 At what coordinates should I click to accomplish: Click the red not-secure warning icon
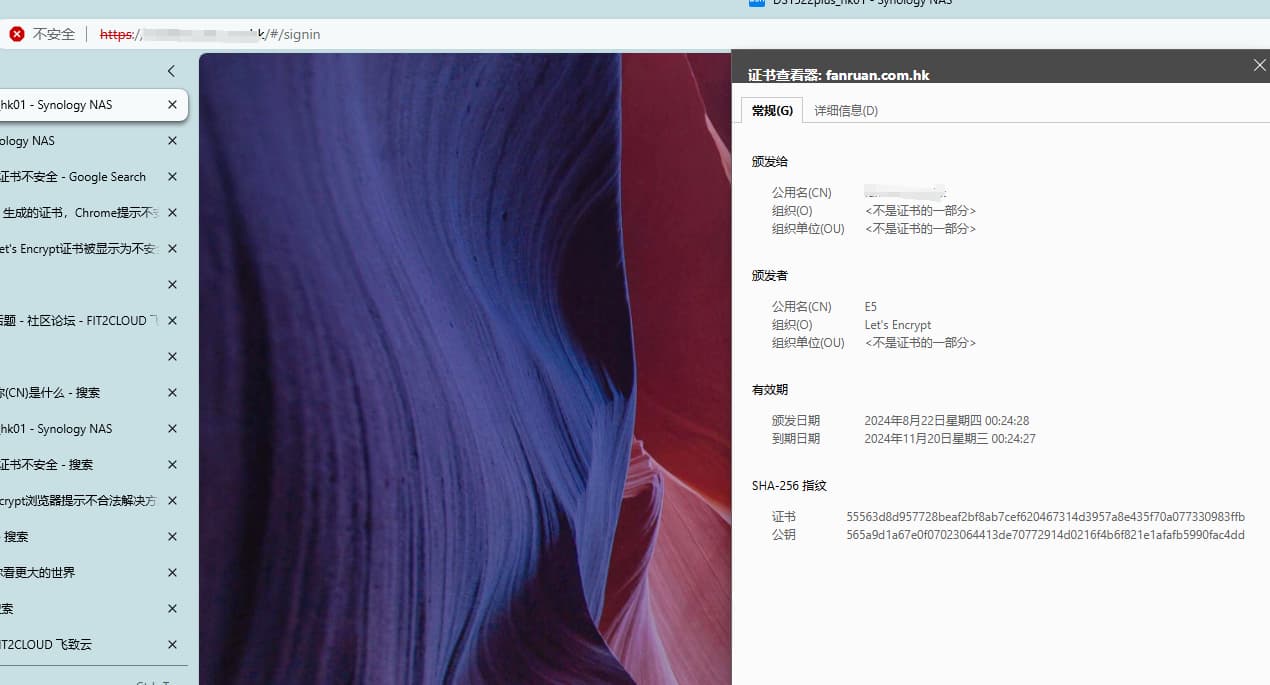tap(17, 34)
